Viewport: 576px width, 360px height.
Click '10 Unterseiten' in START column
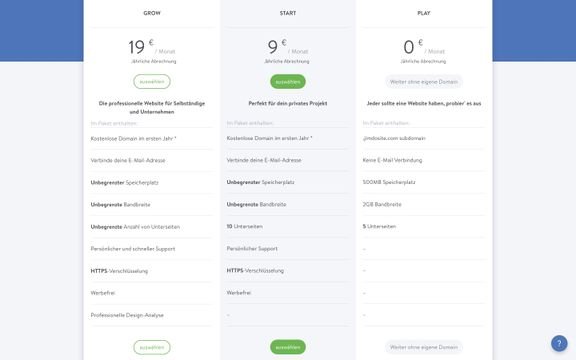coord(244,226)
